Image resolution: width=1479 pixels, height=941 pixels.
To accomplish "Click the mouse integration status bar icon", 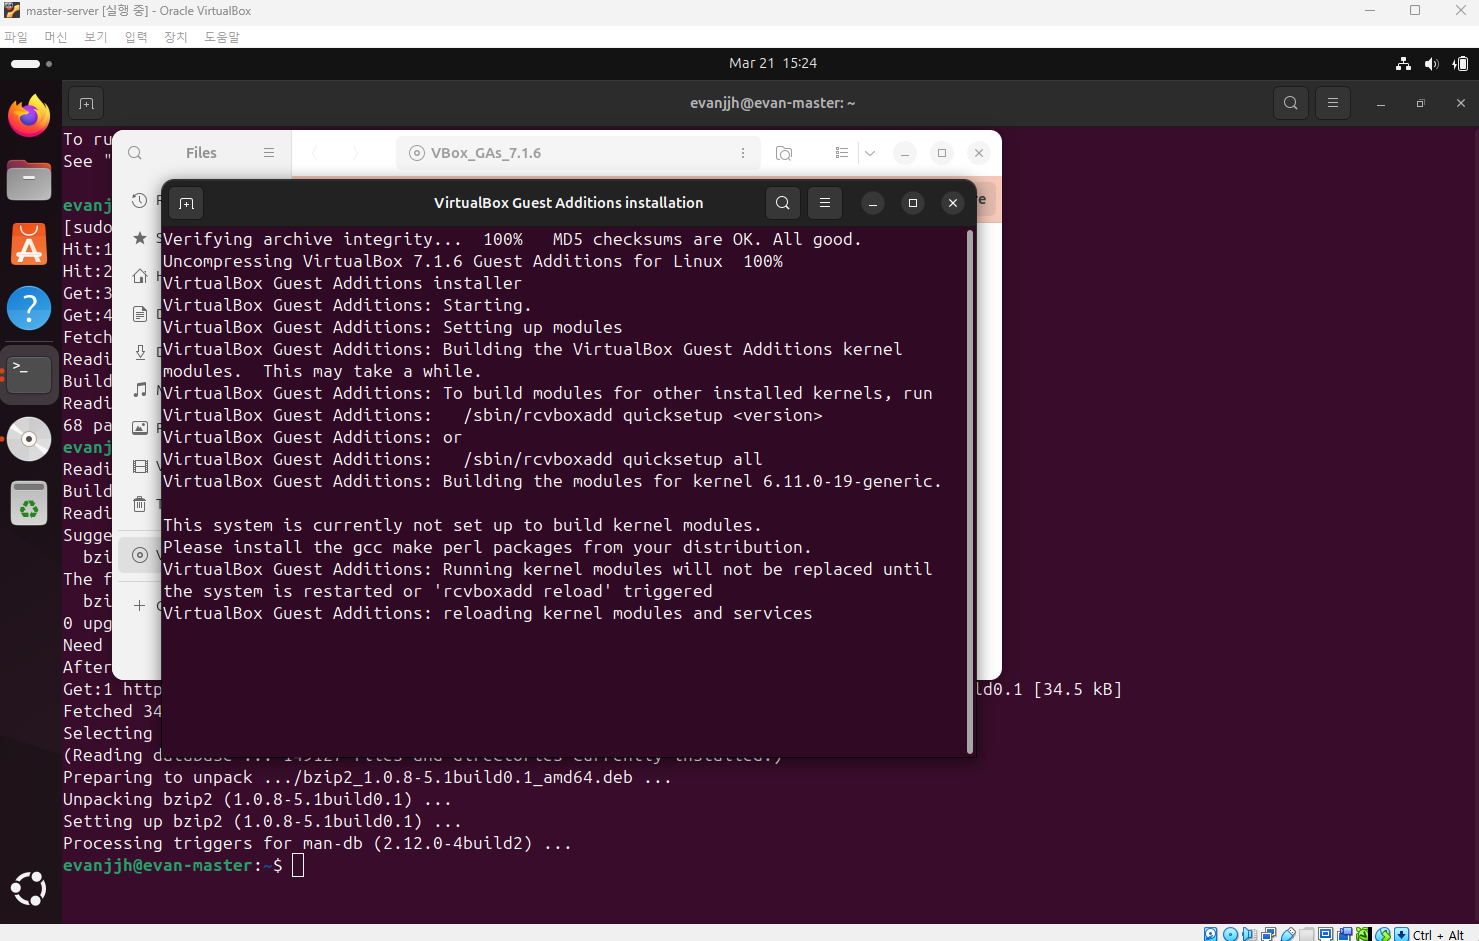I will click(x=1382, y=934).
